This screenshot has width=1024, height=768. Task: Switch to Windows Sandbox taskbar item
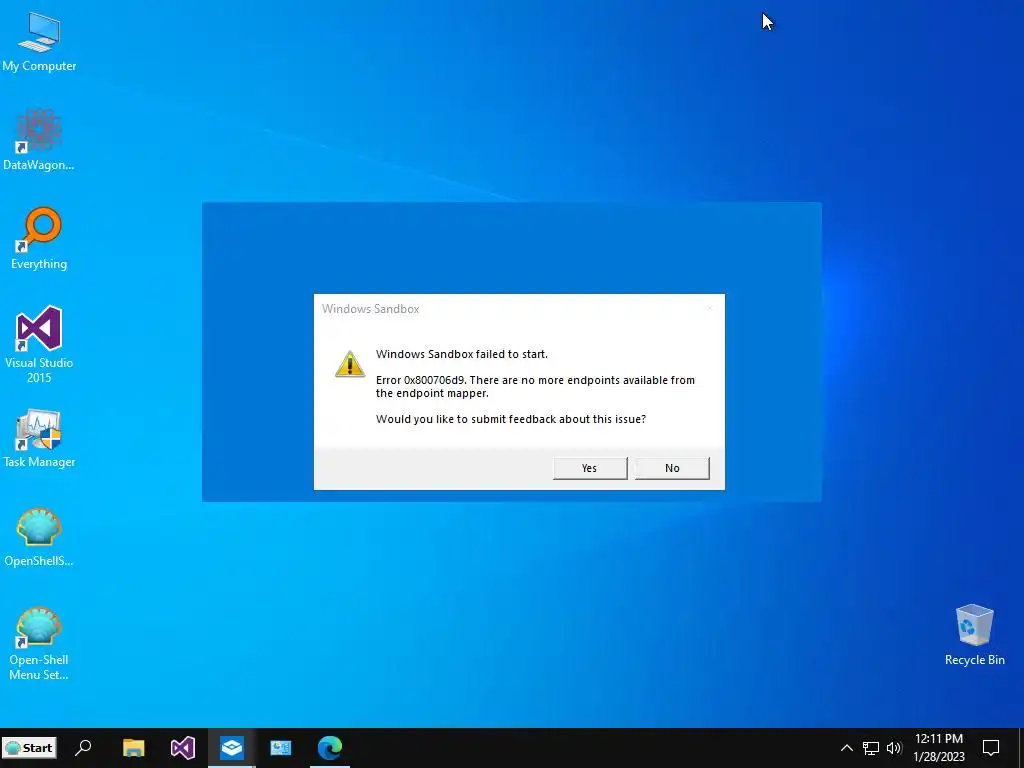pos(232,748)
